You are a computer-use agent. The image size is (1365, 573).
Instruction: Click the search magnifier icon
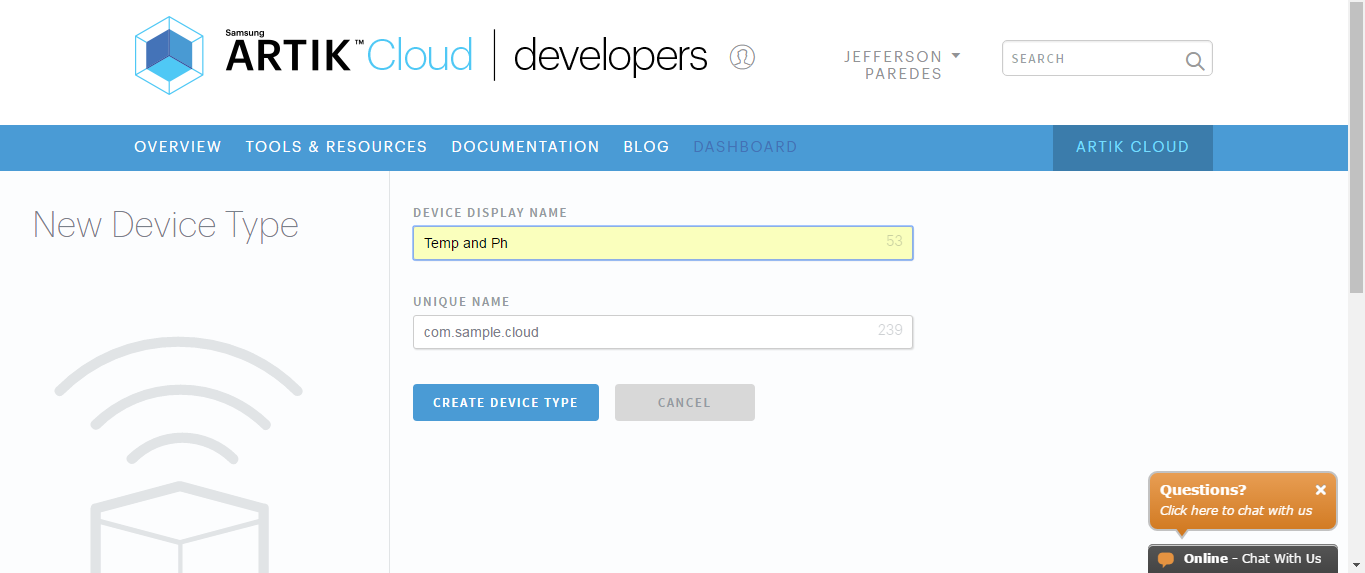(1194, 60)
